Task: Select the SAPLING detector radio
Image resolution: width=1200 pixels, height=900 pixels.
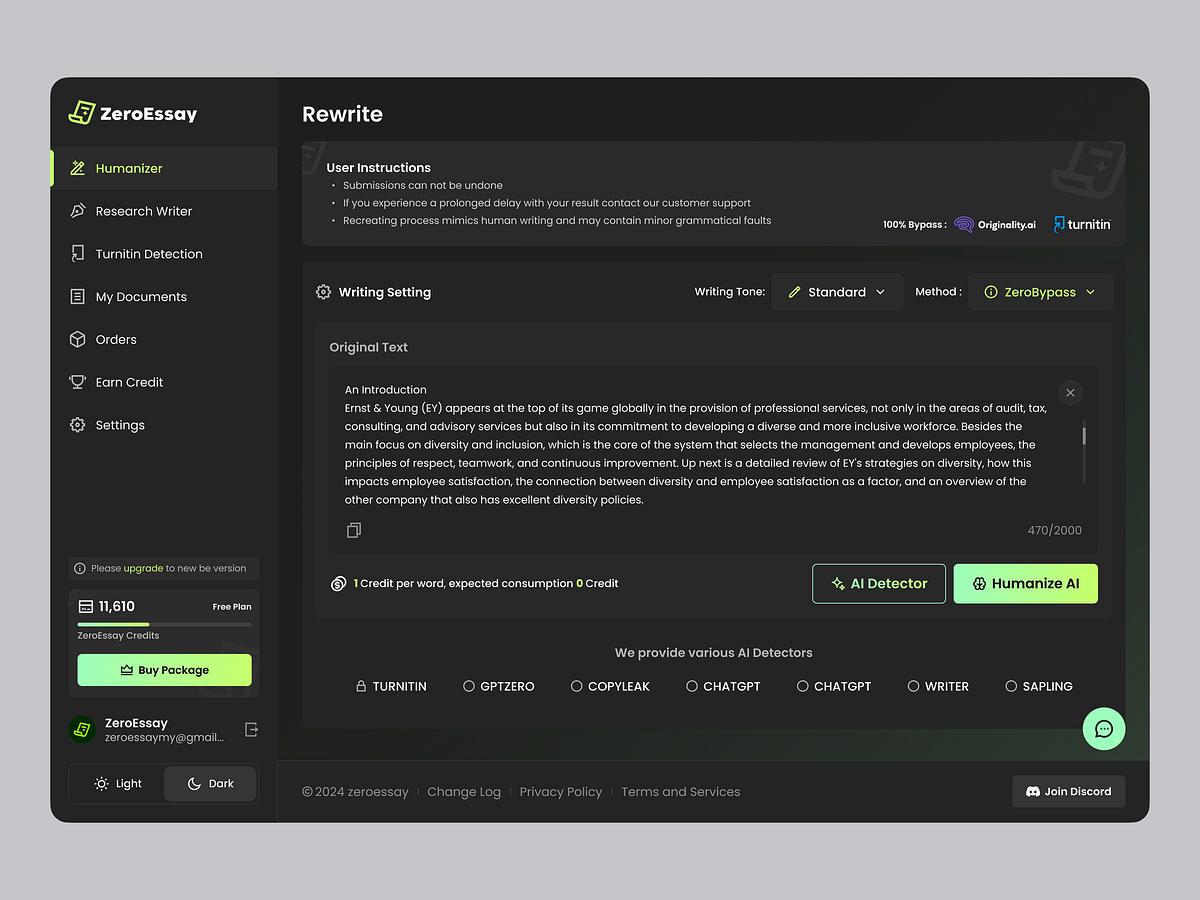Action: tap(1011, 686)
